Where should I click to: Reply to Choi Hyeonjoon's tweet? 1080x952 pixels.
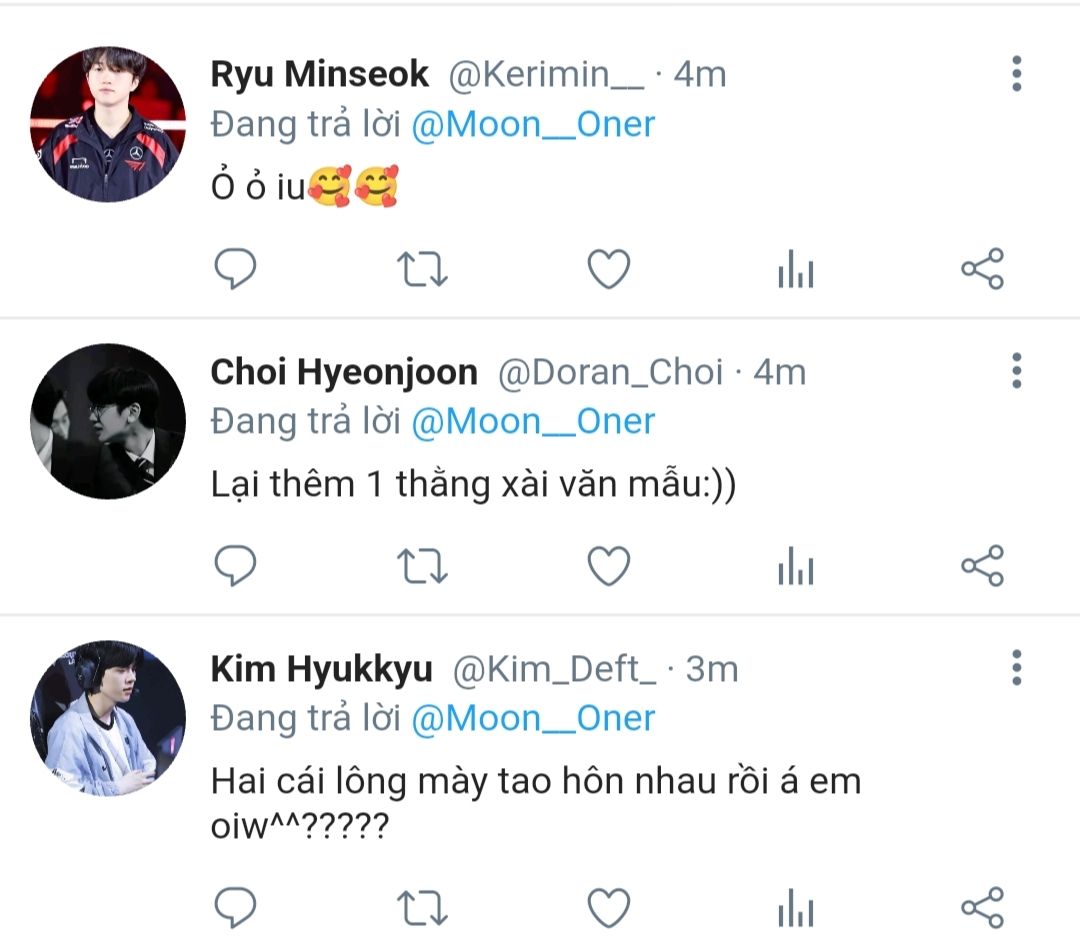coord(236,567)
